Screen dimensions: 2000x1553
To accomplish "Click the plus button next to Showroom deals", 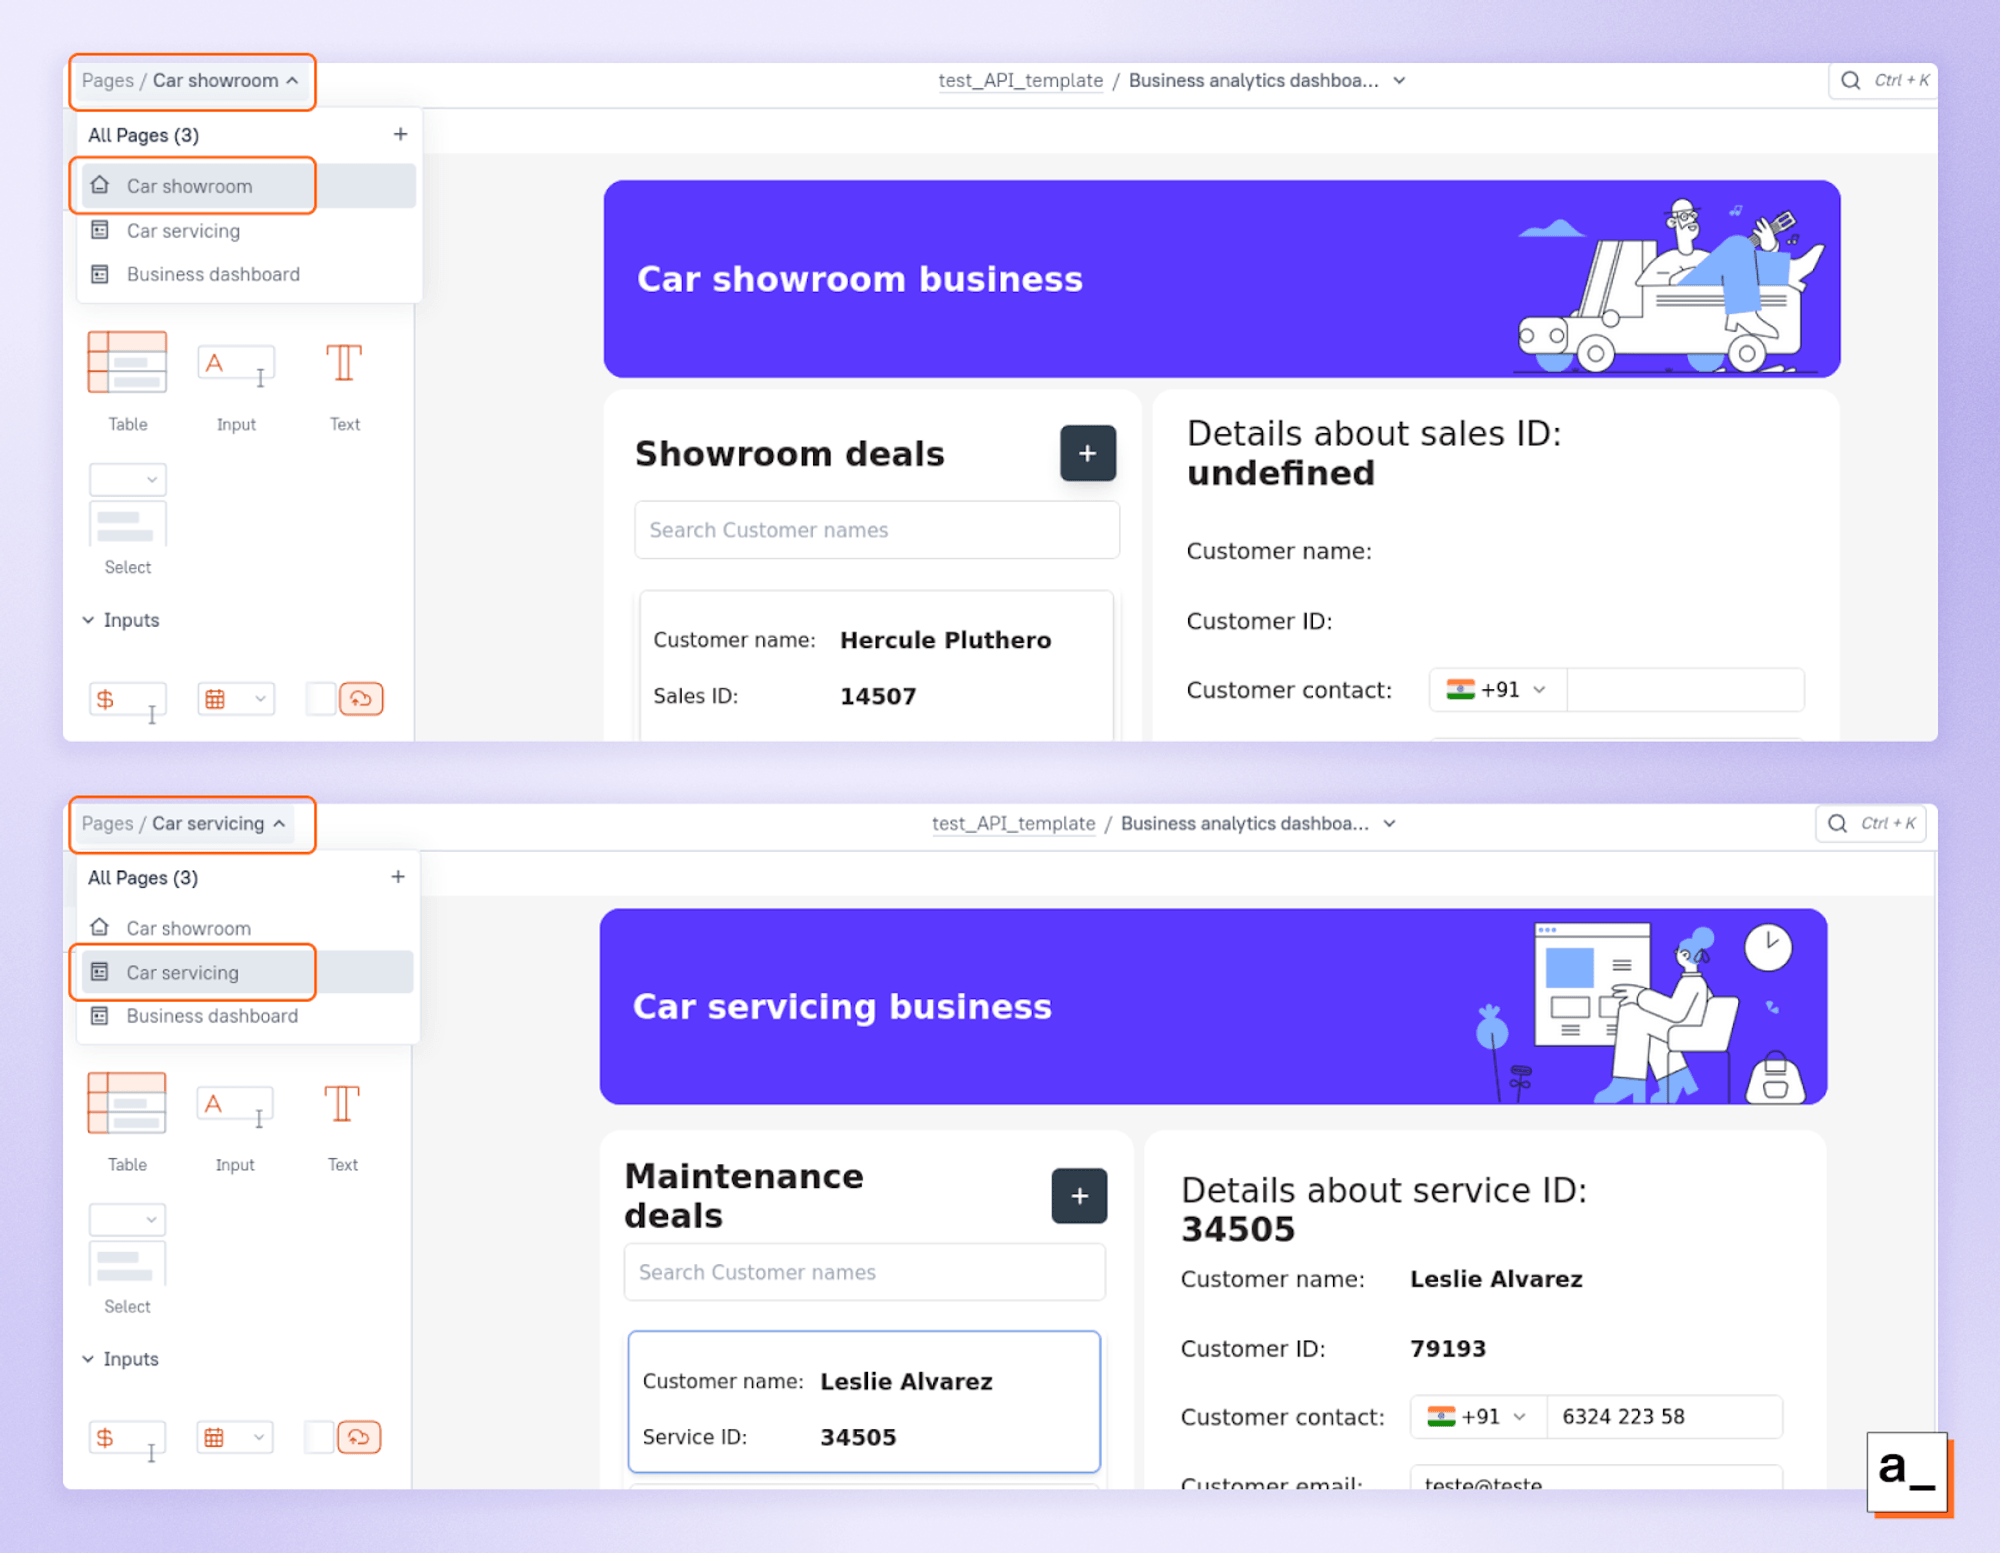I will click(x=1087, y=453).
